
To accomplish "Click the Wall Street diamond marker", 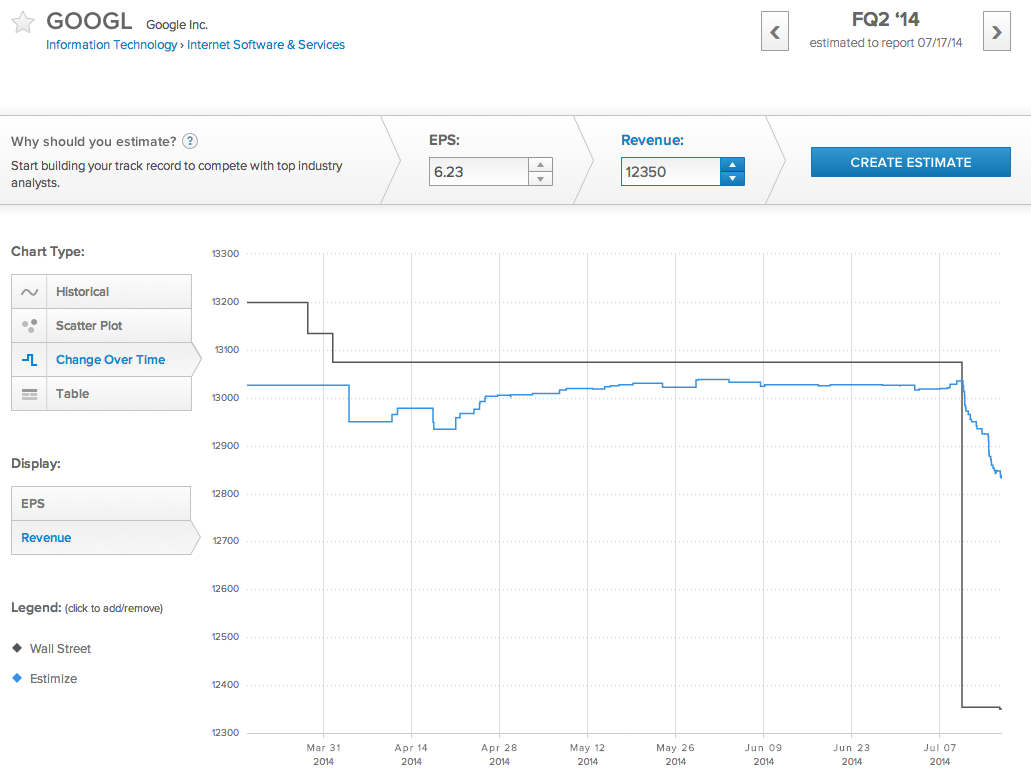I will click(x=17, y=648).
